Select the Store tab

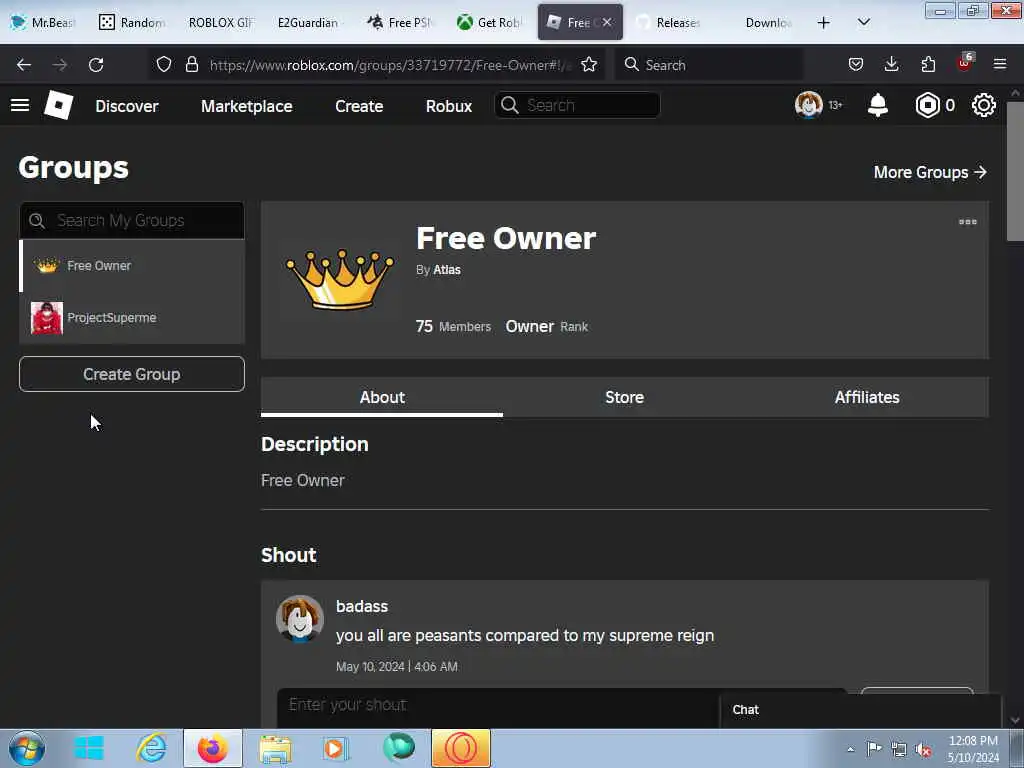pyautogui.click(x=624, y=397)
